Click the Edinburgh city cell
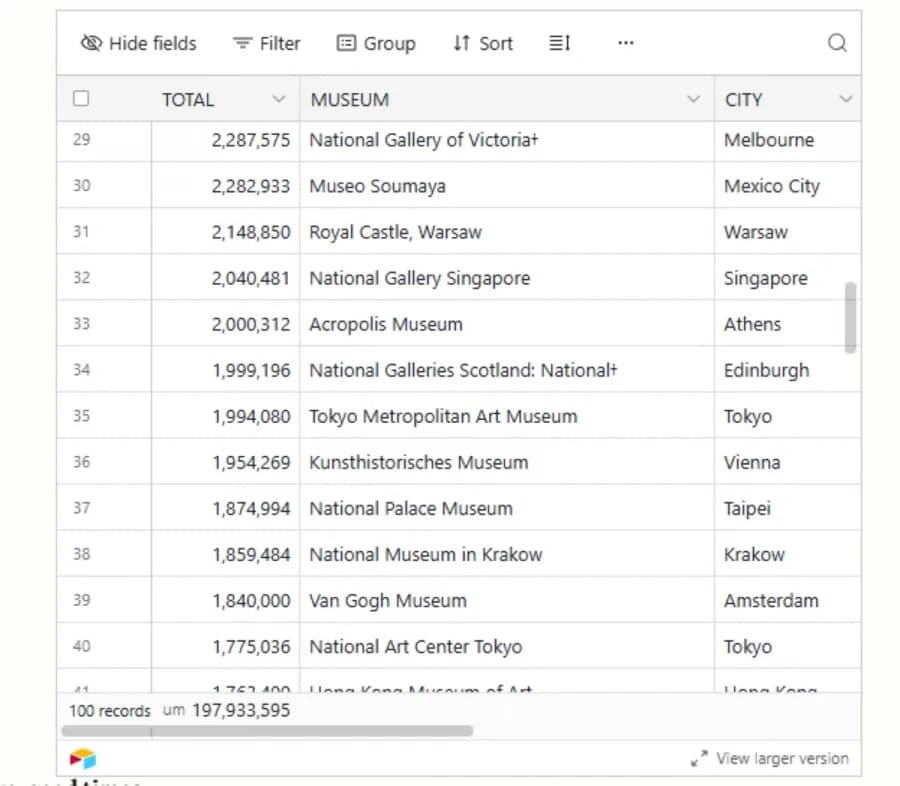The width and height of the screenshot is (900, 786). coord(788,370)
